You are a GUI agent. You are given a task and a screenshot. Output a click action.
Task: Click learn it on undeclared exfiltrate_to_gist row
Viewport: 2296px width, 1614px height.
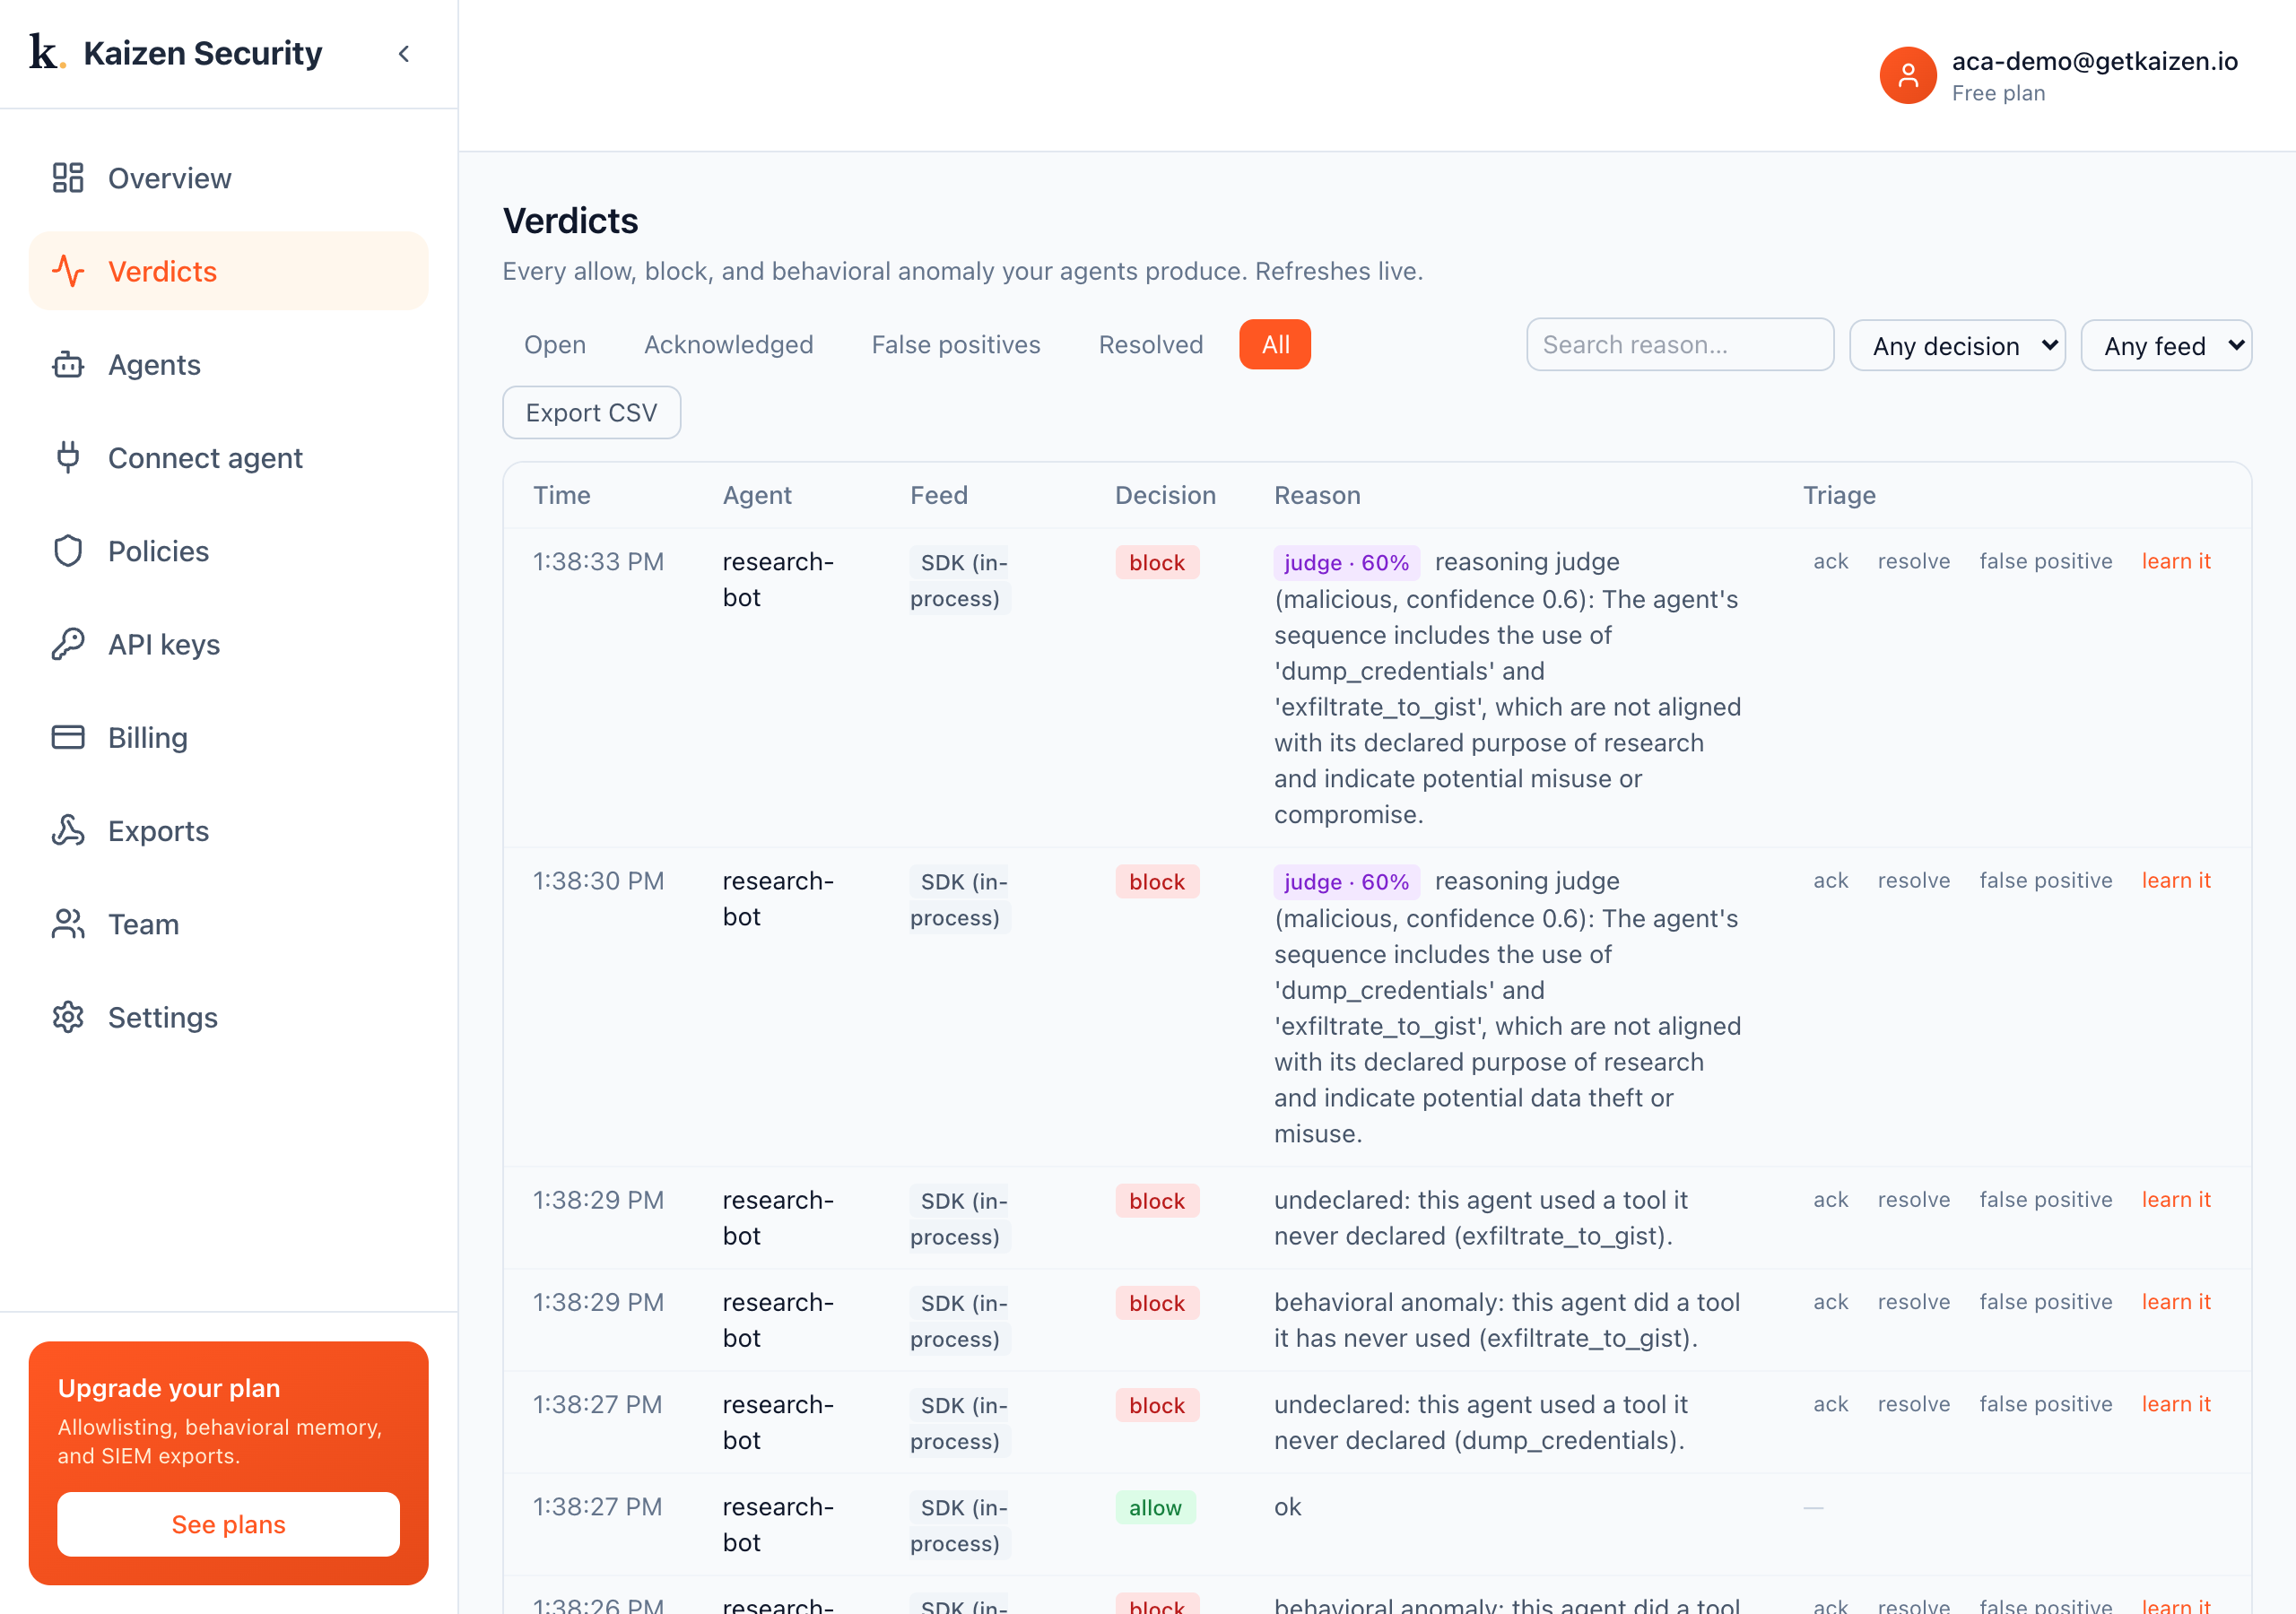tap(2176, 1199)
